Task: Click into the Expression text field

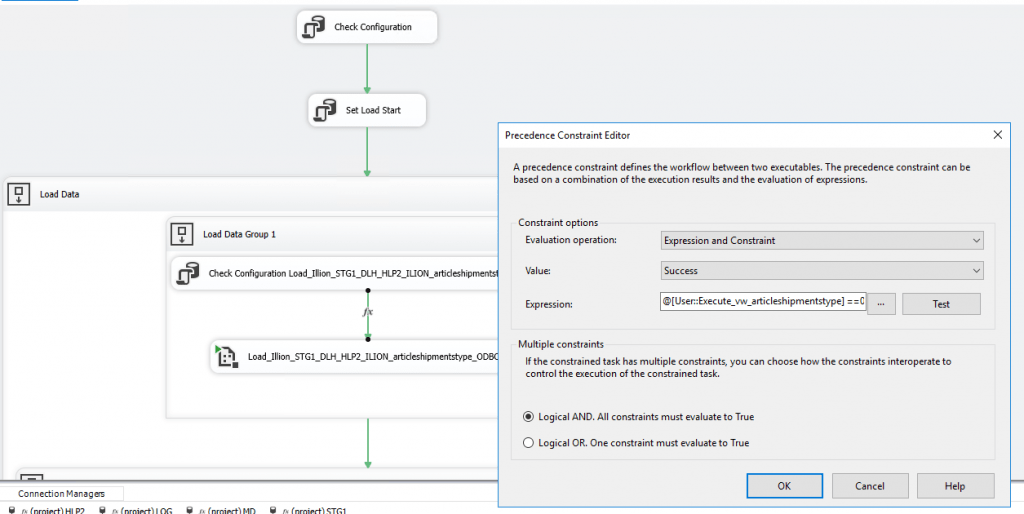Action: coord(760,304)
